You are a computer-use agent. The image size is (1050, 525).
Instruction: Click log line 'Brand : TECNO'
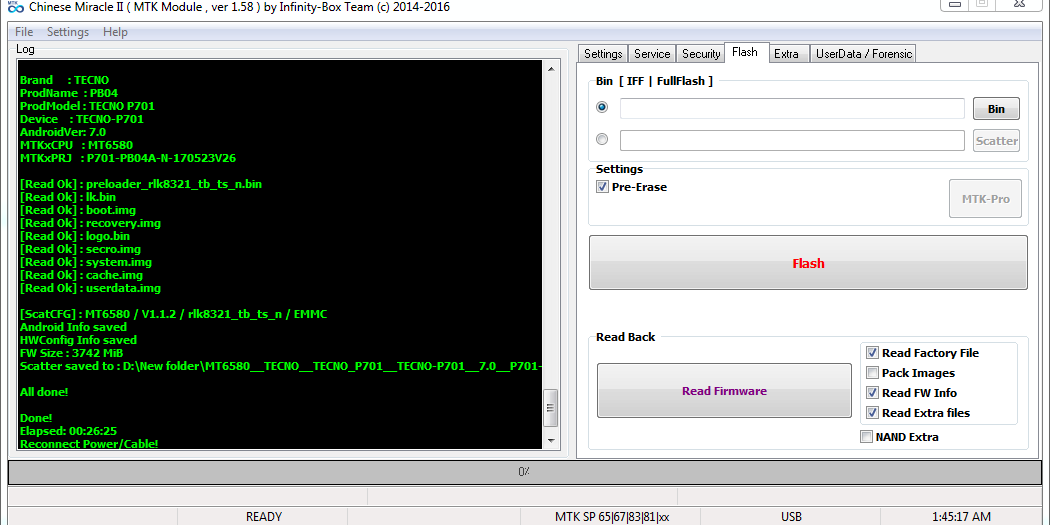[x=64, y=80]
